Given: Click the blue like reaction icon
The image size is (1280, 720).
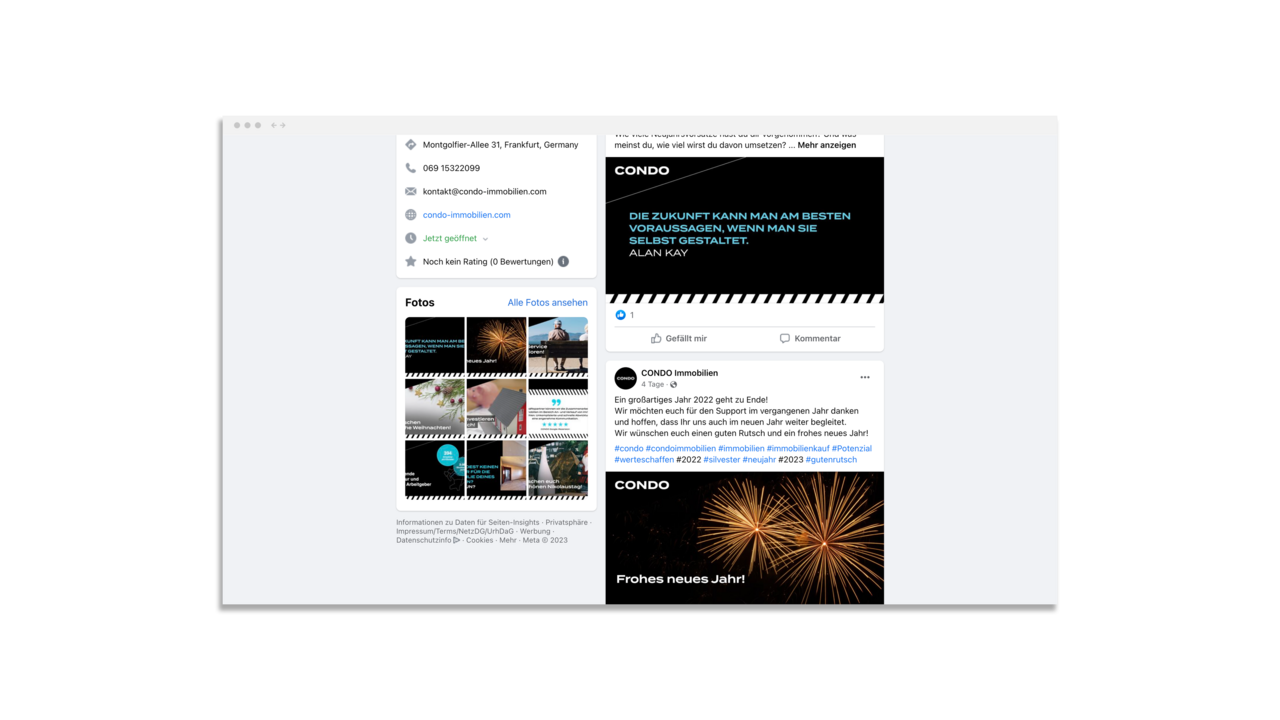Looking at the screenshot, I should (620, 315).
